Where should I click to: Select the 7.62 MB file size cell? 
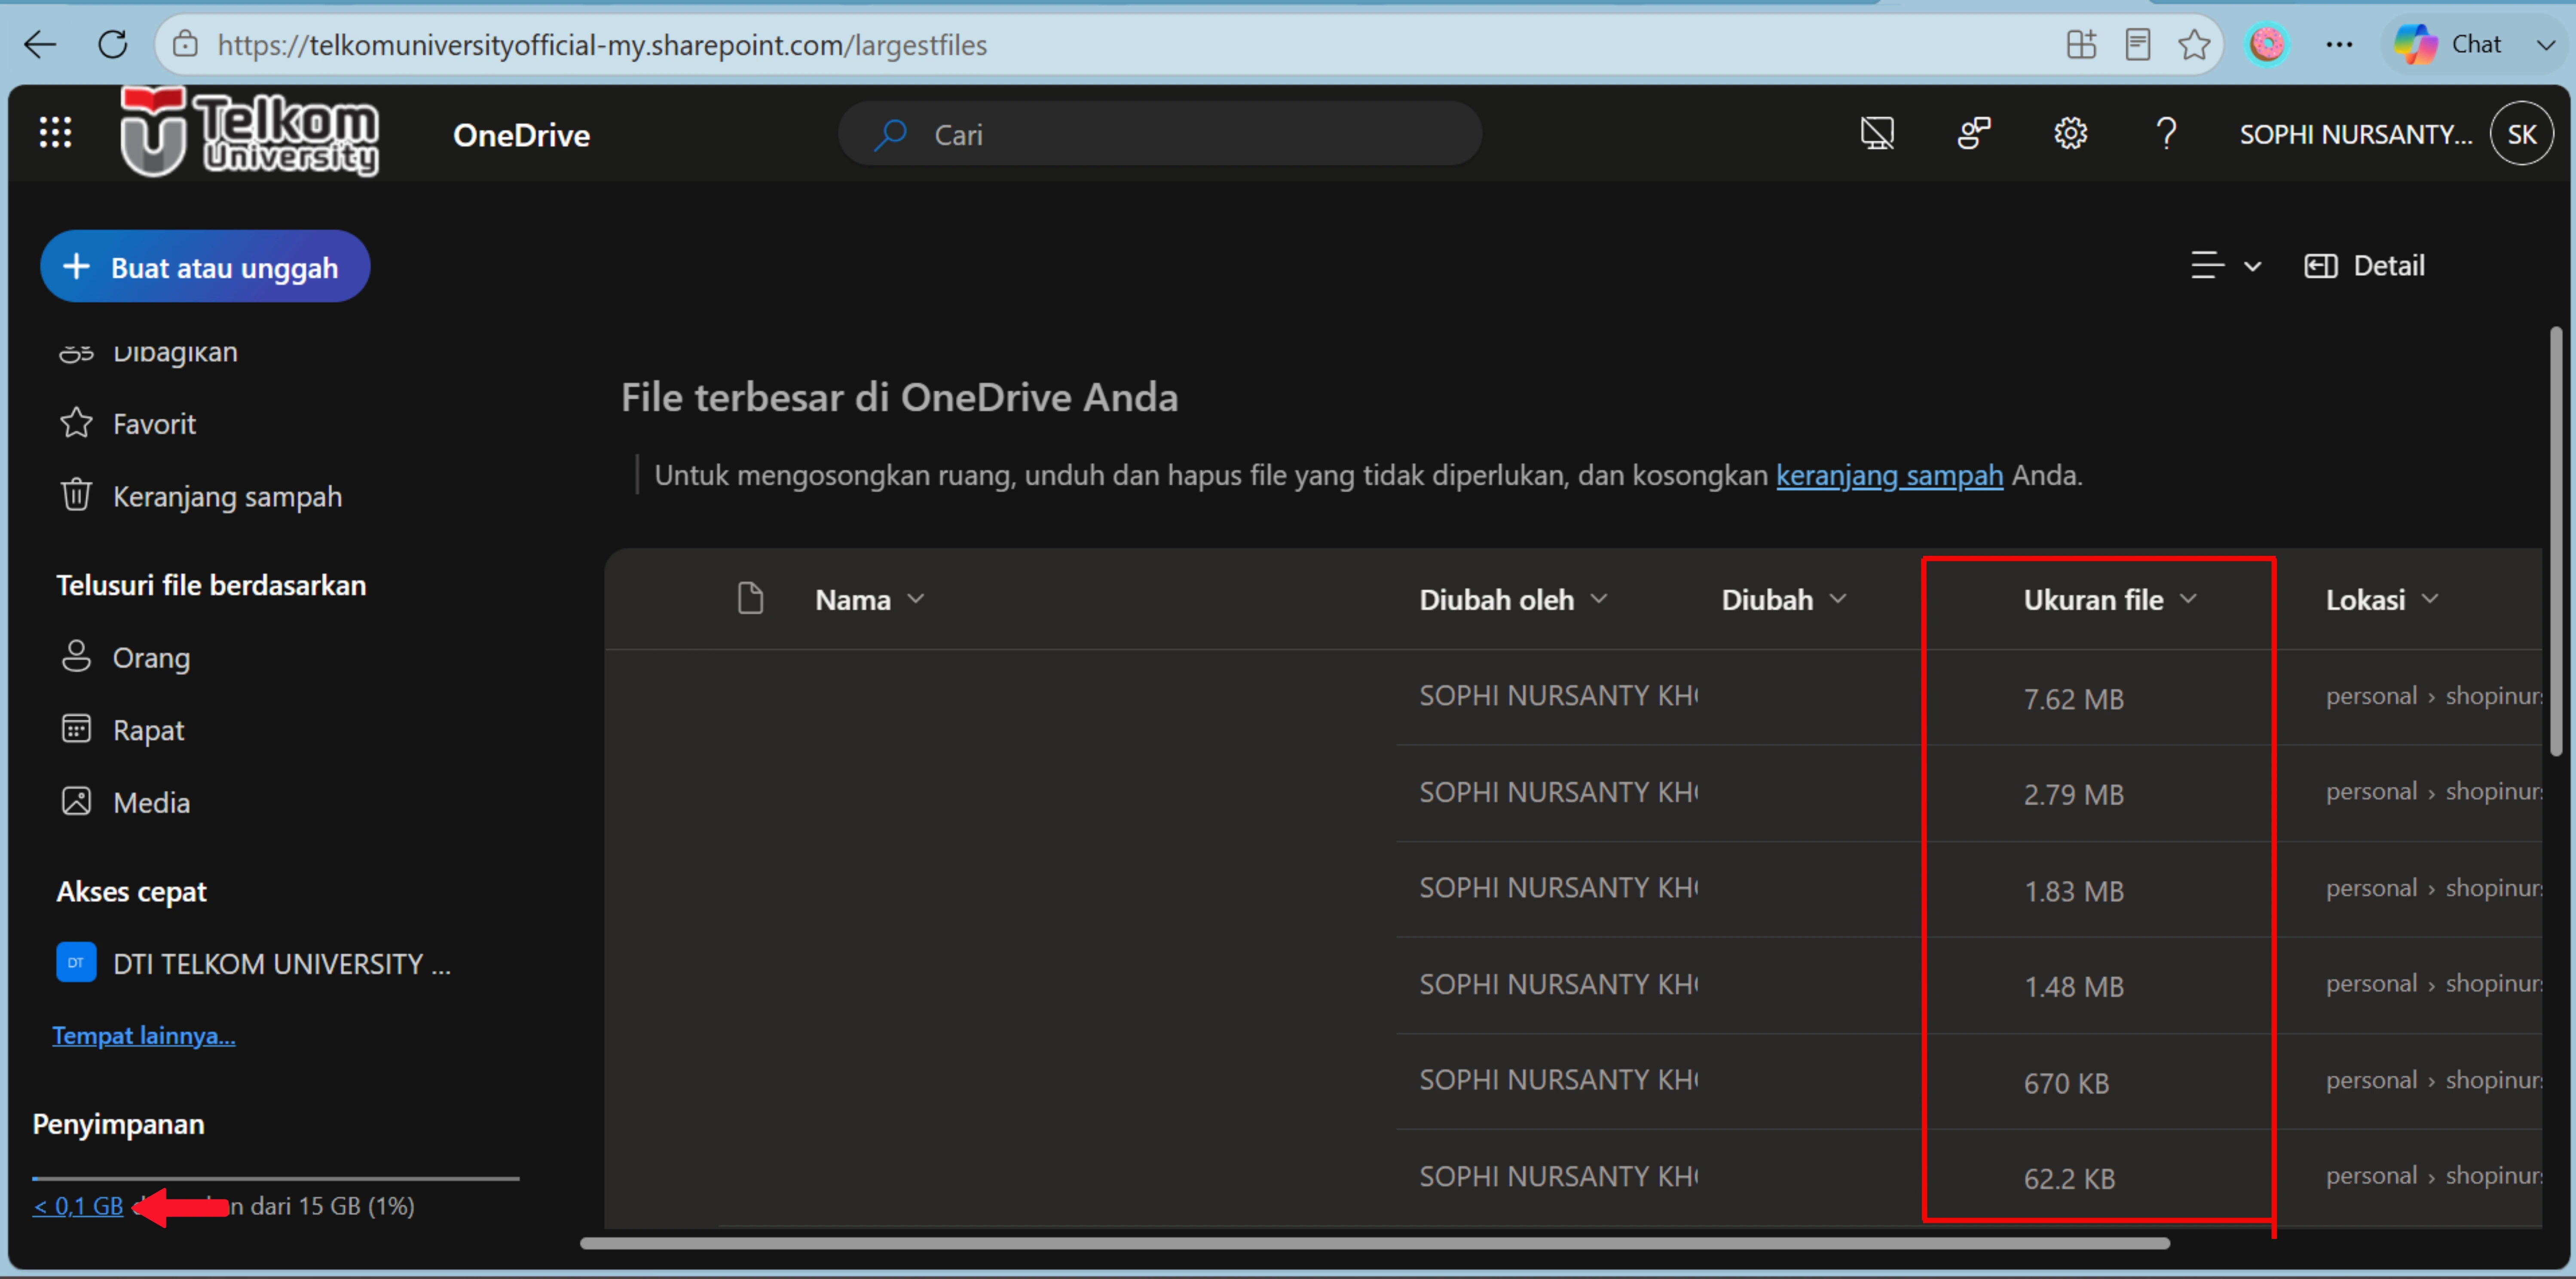(x=2073, y=699)
